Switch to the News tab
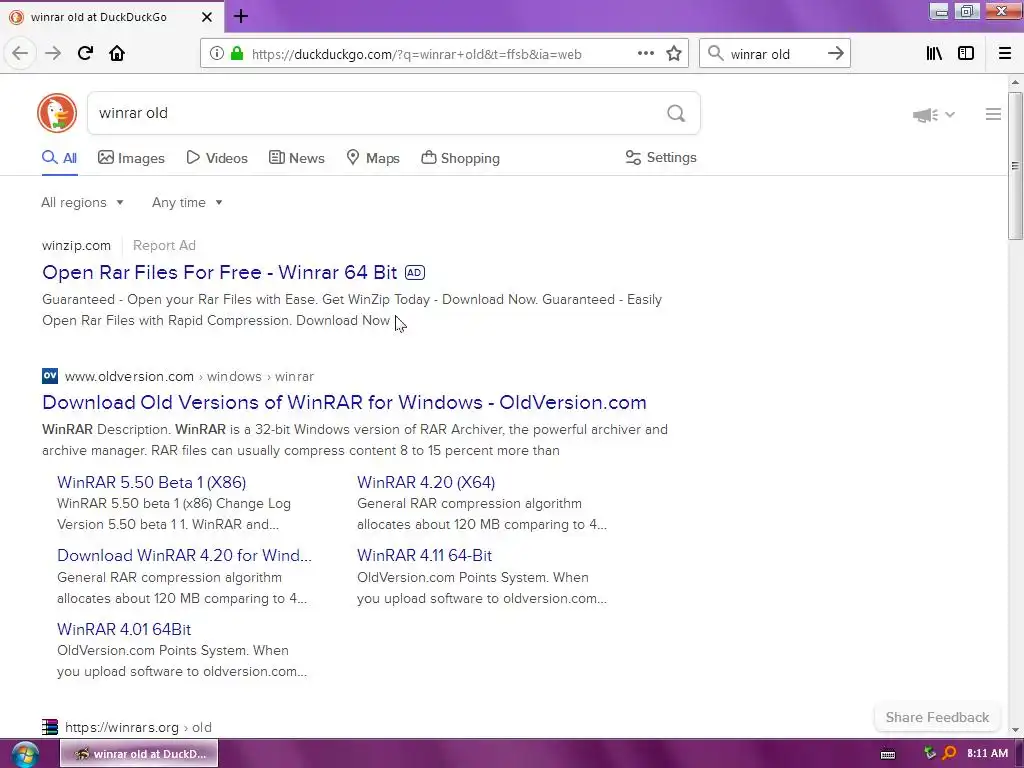This screenshot has width=1024, height=768. coord(296,158)
